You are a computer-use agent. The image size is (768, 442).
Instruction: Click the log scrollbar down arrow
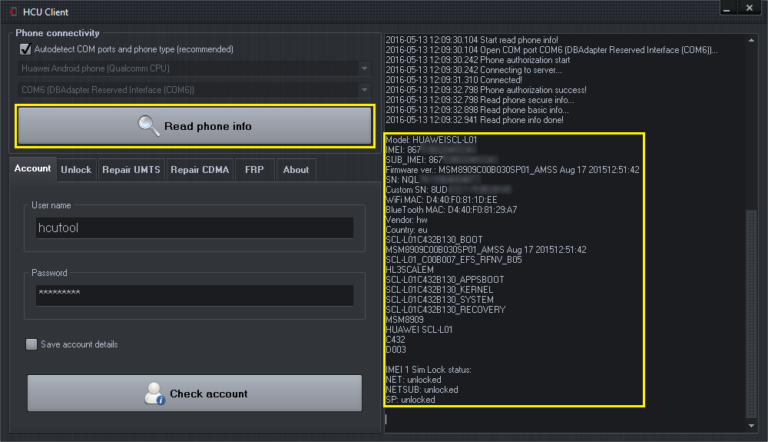[x=751, y=426]
